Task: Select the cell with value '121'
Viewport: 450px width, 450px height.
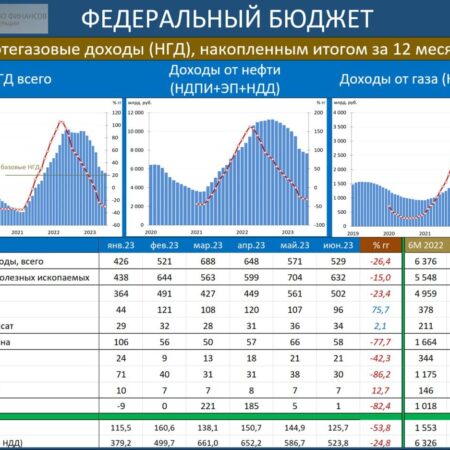Action: coord(164,310)
